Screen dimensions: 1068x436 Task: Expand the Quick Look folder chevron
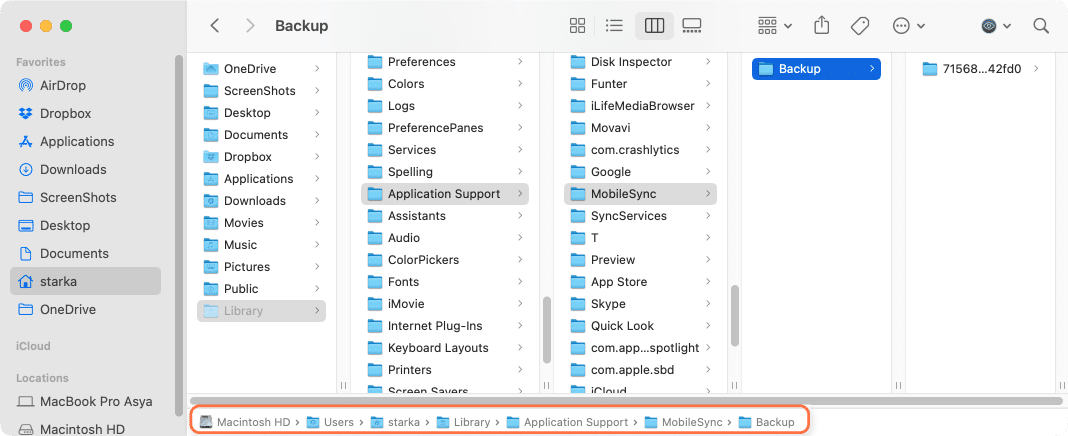[x=708, y=326]
